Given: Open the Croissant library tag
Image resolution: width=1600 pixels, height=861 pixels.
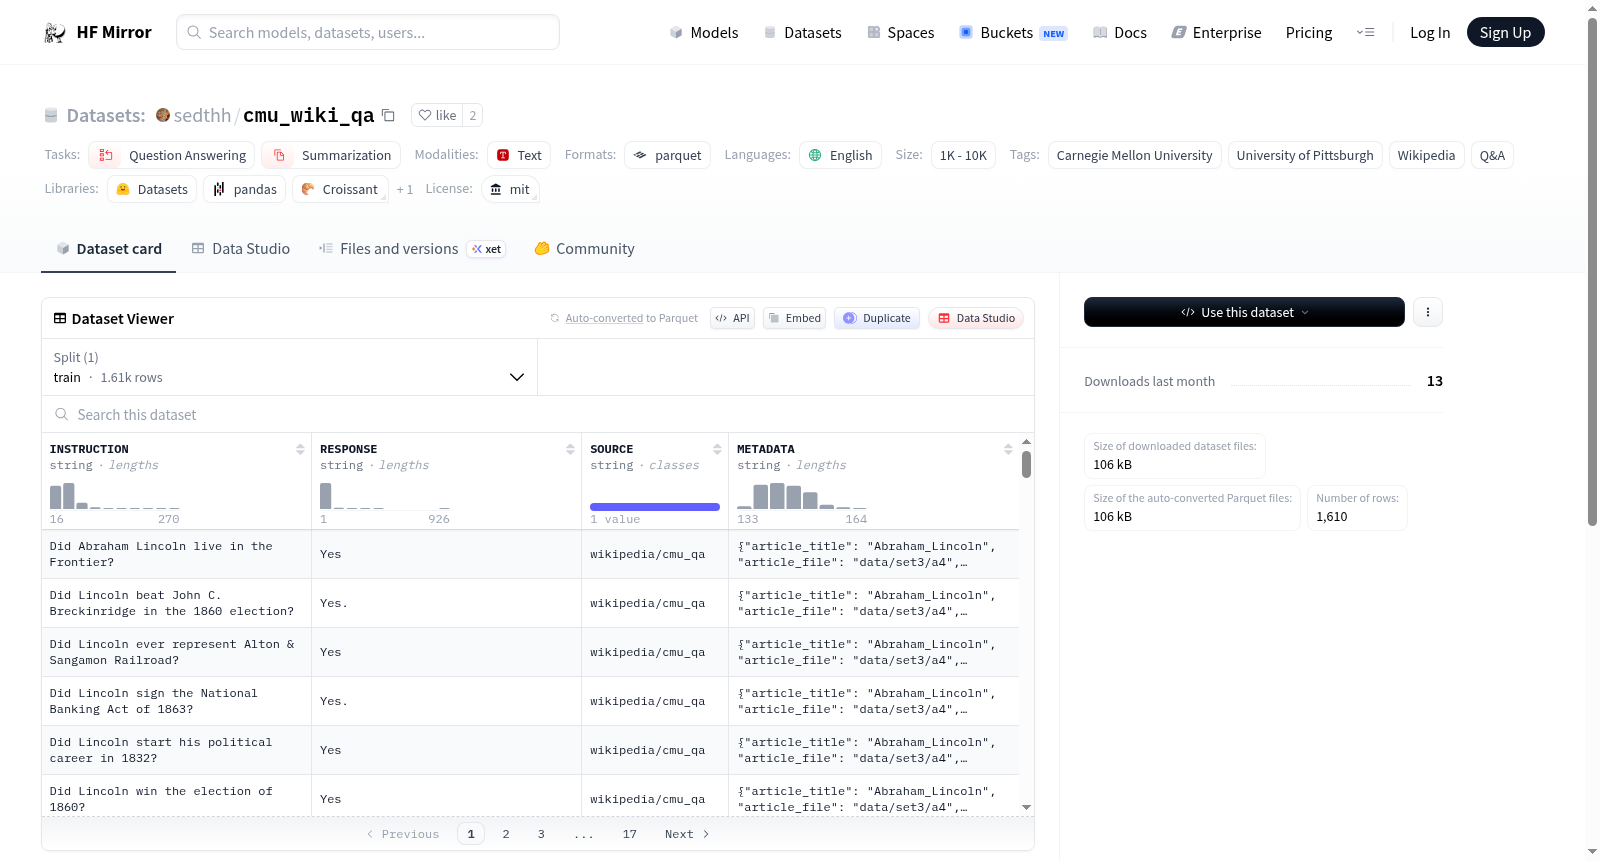Looking at the screenshot, I should 340,189.
